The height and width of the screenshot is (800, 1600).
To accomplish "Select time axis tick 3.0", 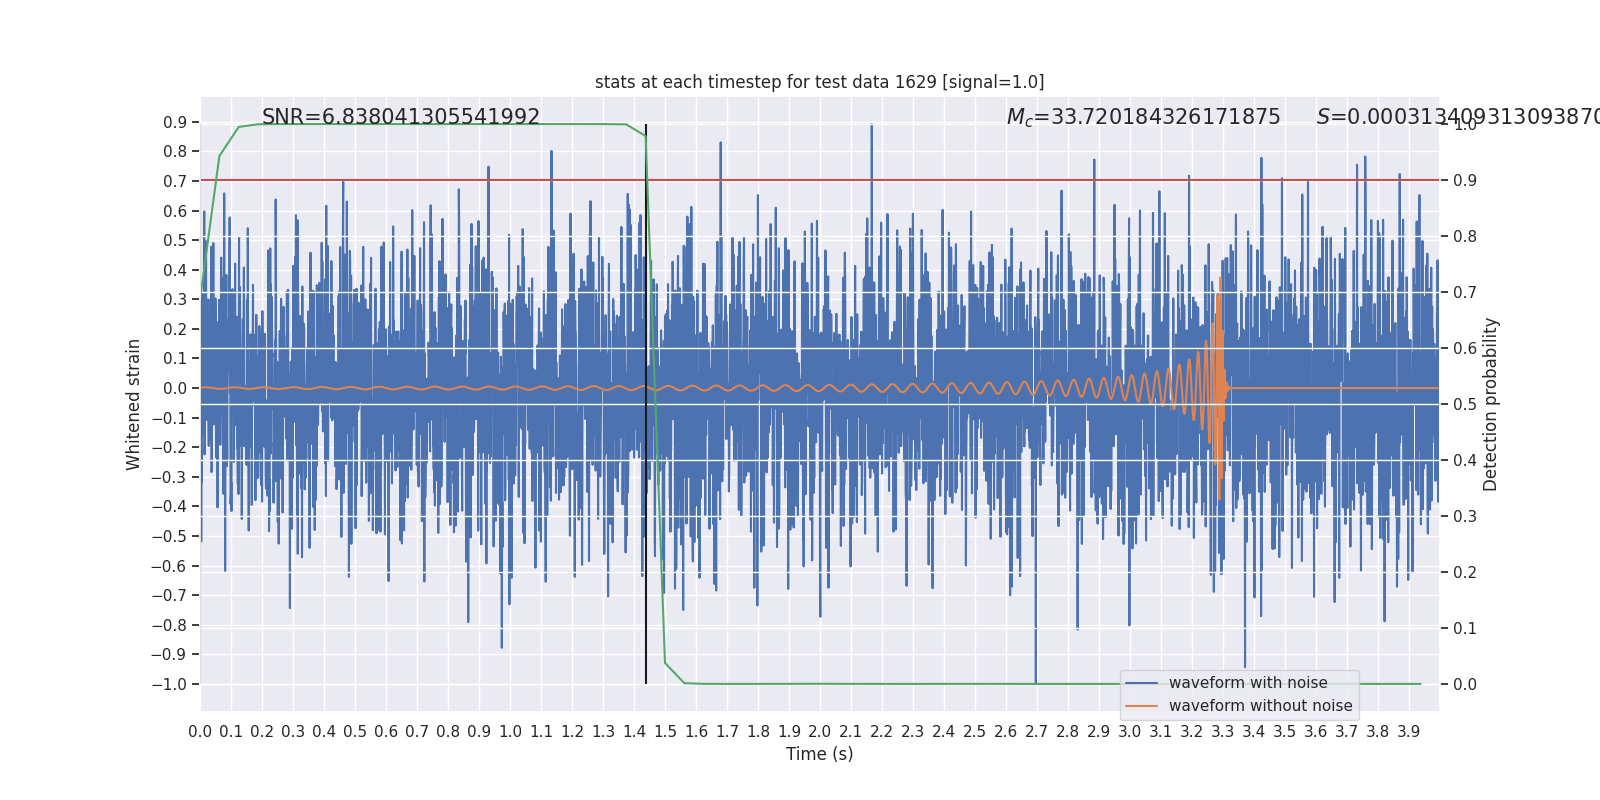I will click(1130, 732).
